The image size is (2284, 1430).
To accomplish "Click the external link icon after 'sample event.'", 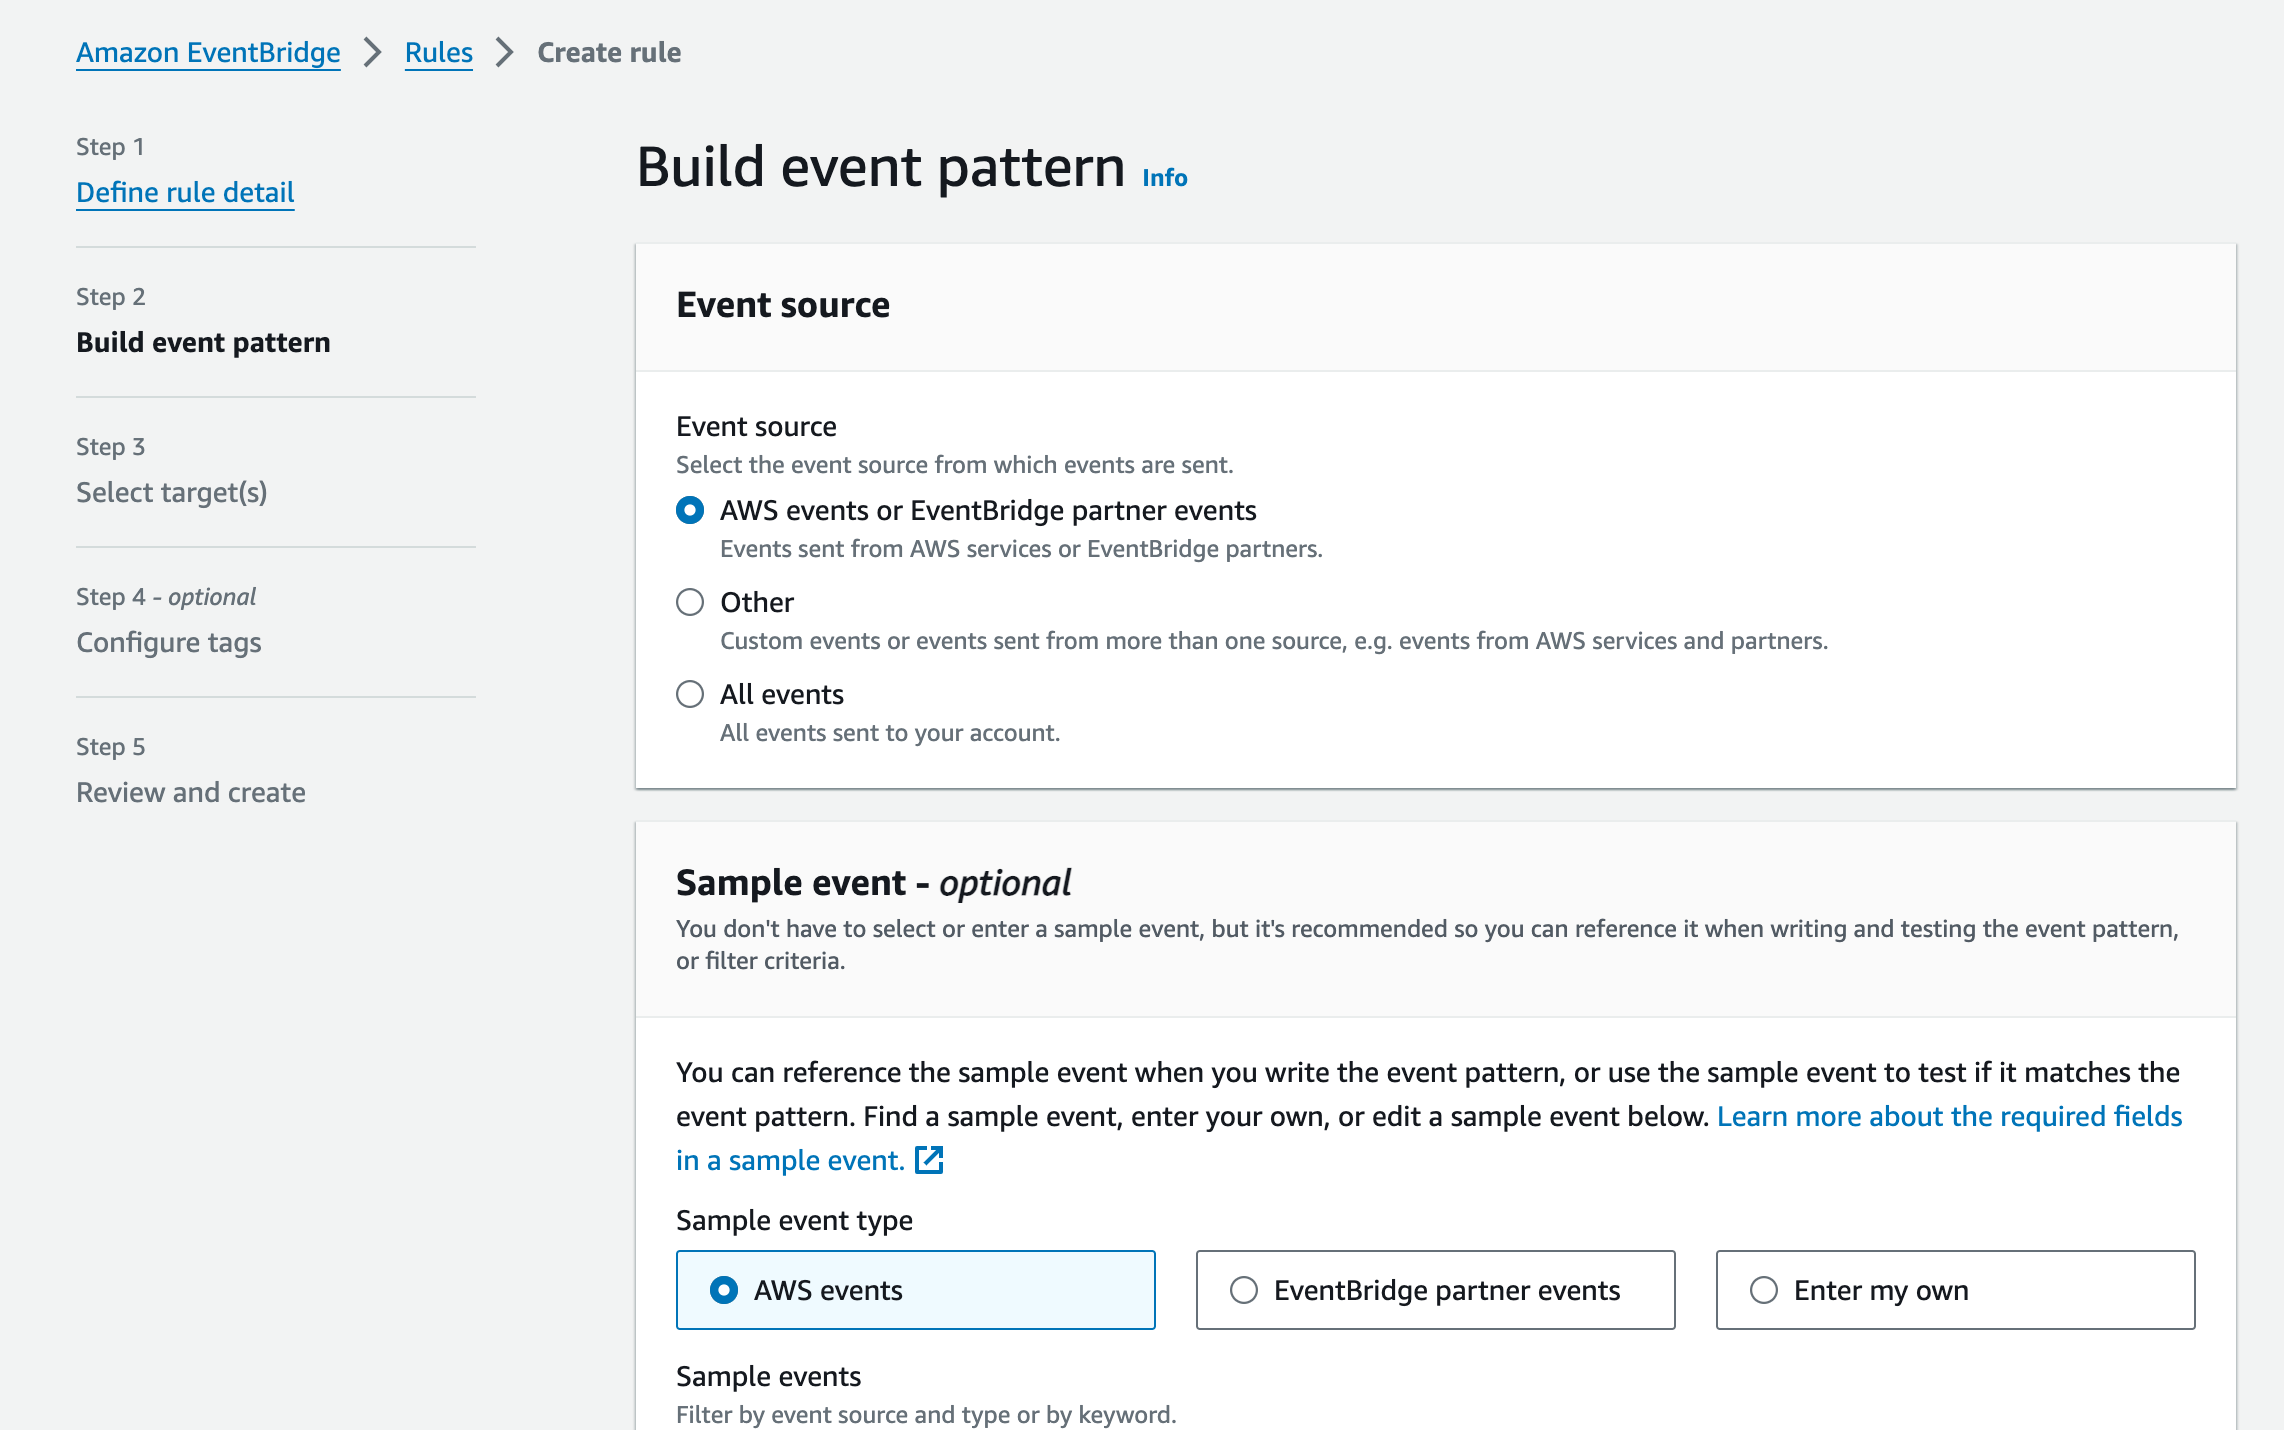I will 929,1160.
